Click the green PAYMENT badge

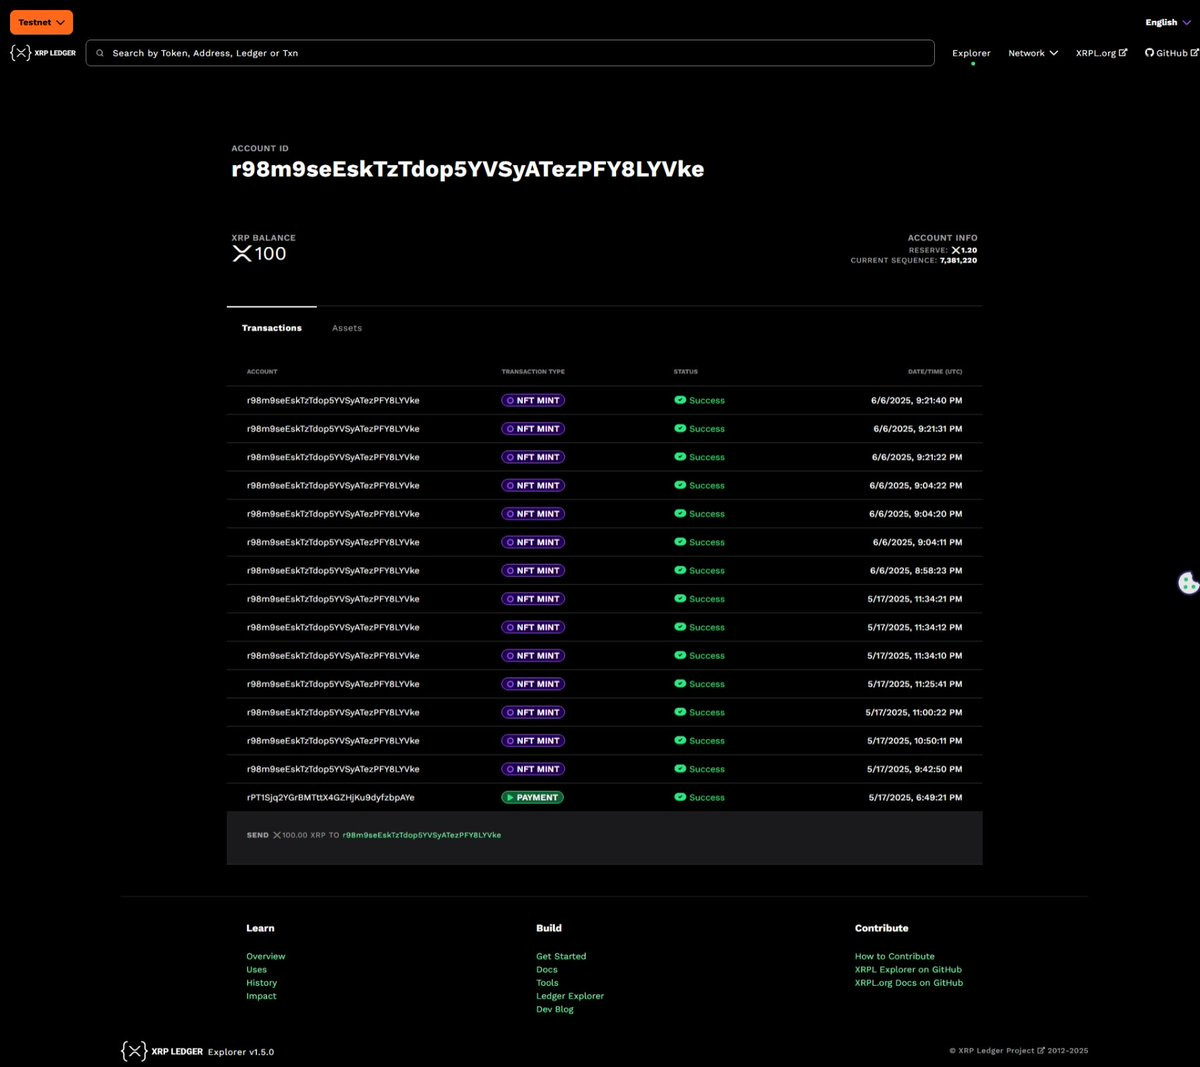coord(532,798)
